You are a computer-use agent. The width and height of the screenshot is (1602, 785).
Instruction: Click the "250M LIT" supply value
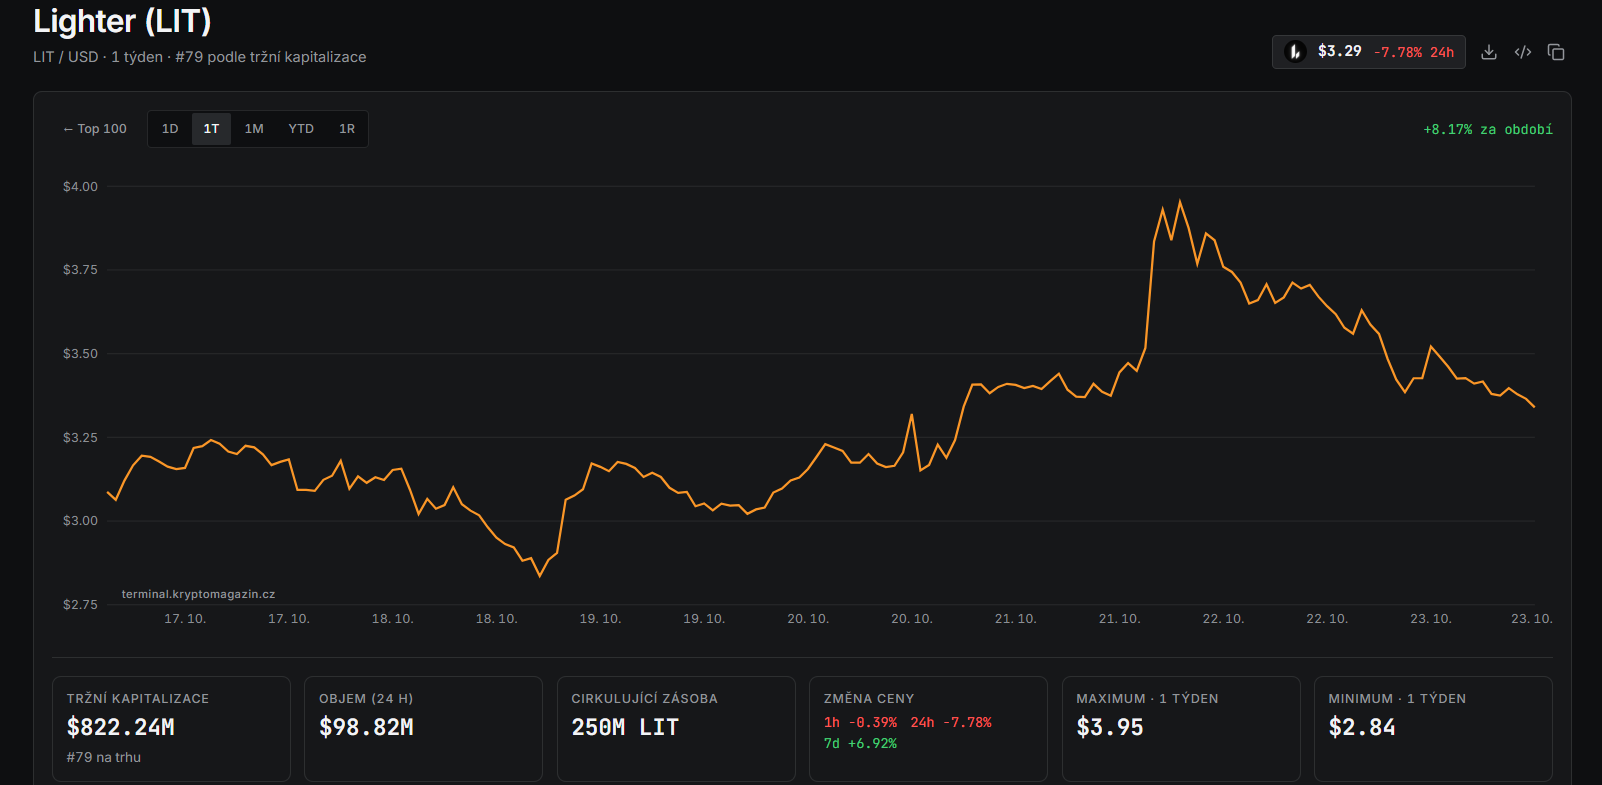625,727
